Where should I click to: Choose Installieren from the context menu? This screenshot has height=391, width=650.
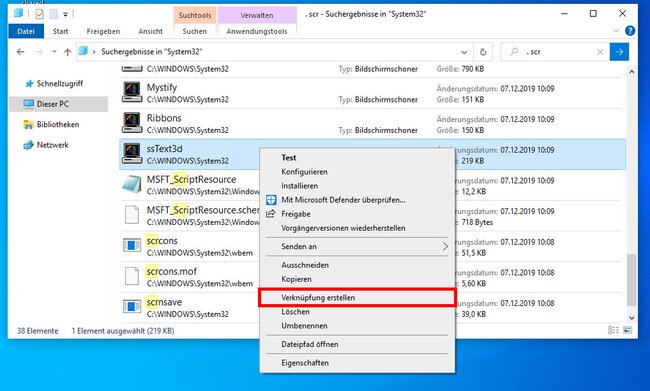pyautogui.click(x=300, y=186)
